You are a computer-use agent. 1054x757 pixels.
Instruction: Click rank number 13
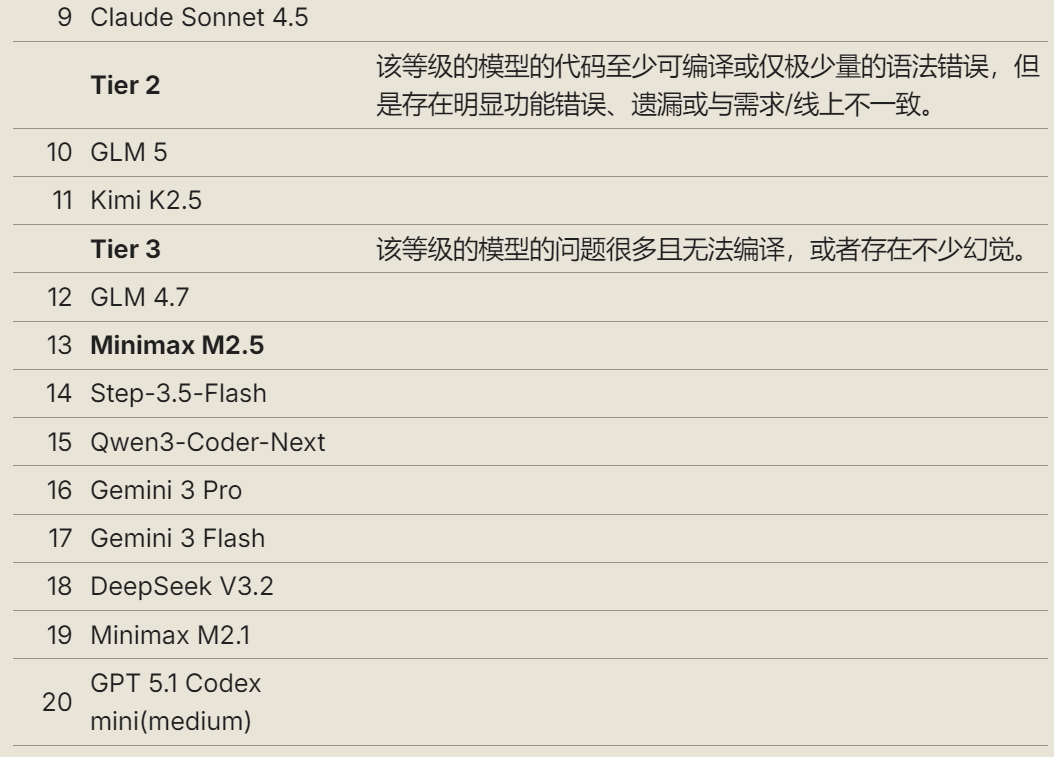pyautogui.click(x=59, y=346)
